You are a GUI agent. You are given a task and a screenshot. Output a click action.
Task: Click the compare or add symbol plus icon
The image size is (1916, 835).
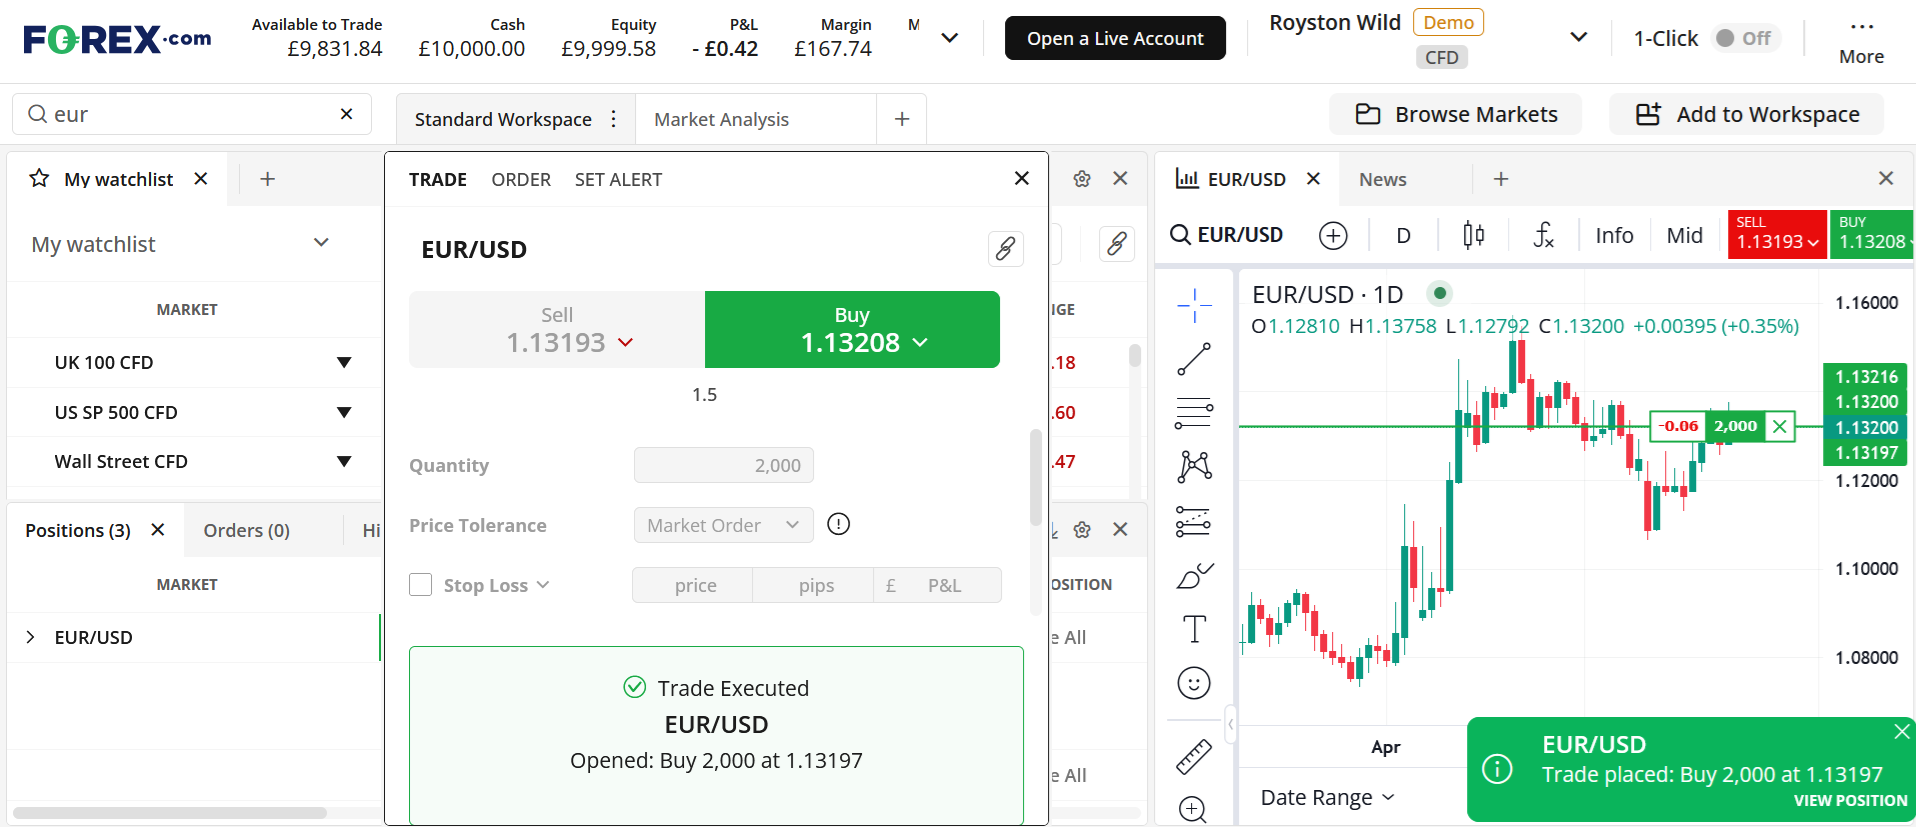[1333, 235]
